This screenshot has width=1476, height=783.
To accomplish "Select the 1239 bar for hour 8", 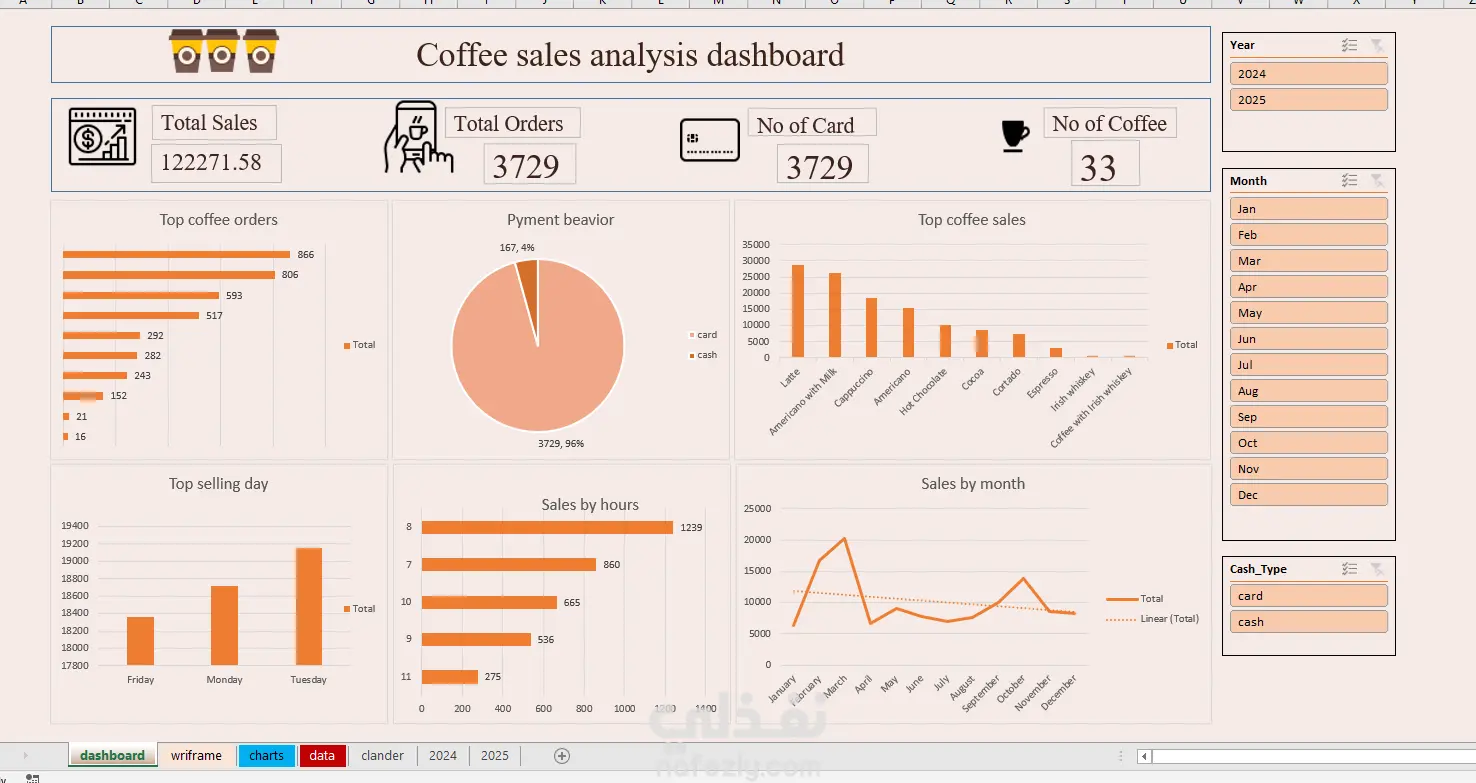I will pyautogui.click(x=547, y=527).
